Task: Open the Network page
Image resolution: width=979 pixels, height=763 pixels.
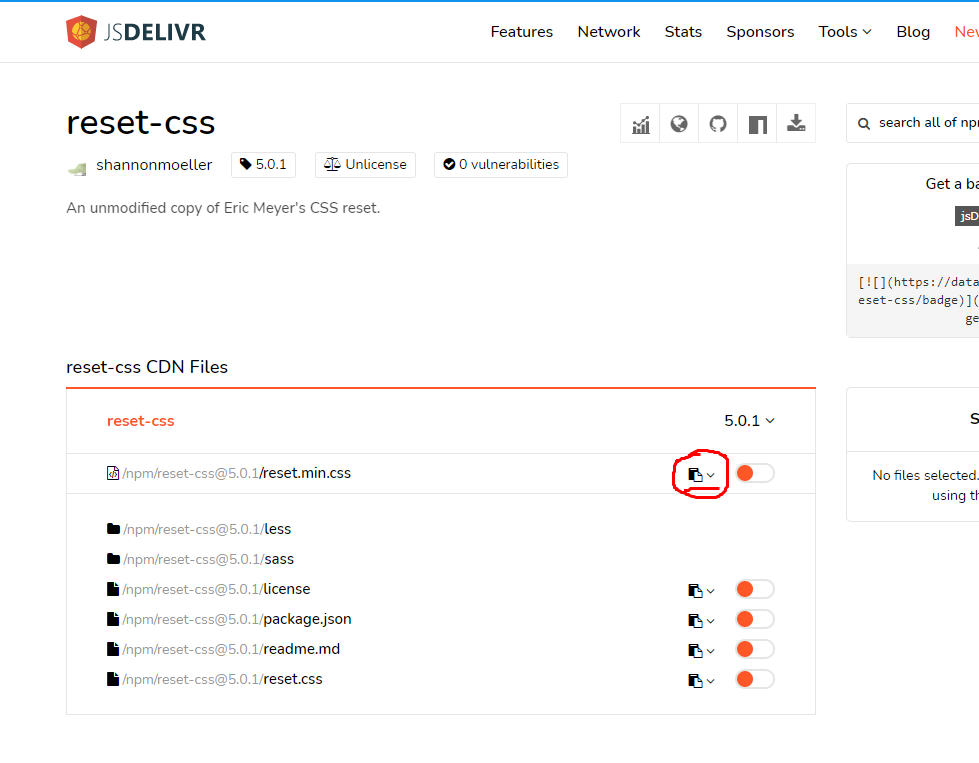Action: tap(609, 32)
